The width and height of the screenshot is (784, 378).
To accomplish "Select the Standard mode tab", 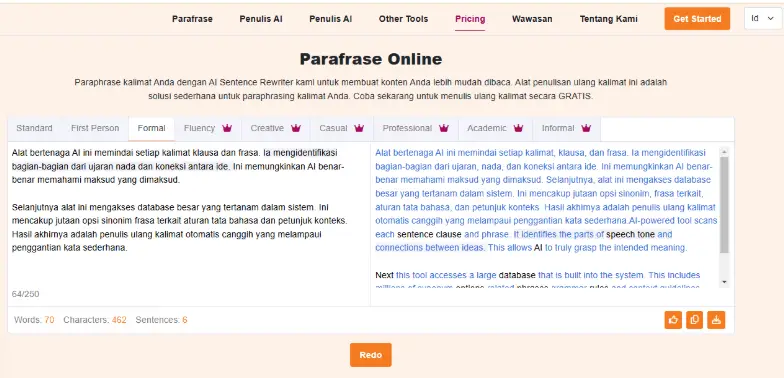I will (x=34, y=128).
